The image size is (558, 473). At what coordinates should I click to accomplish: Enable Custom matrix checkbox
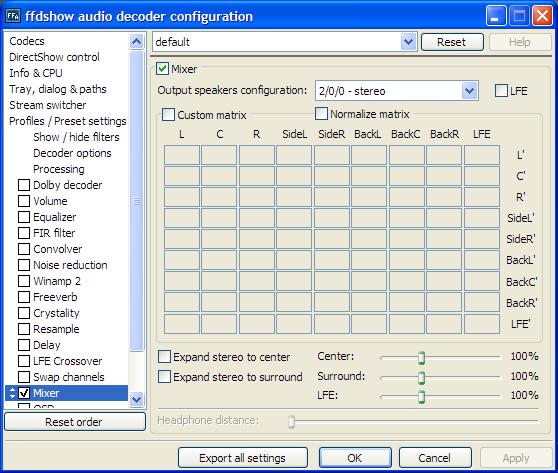[x=168, y=115]
